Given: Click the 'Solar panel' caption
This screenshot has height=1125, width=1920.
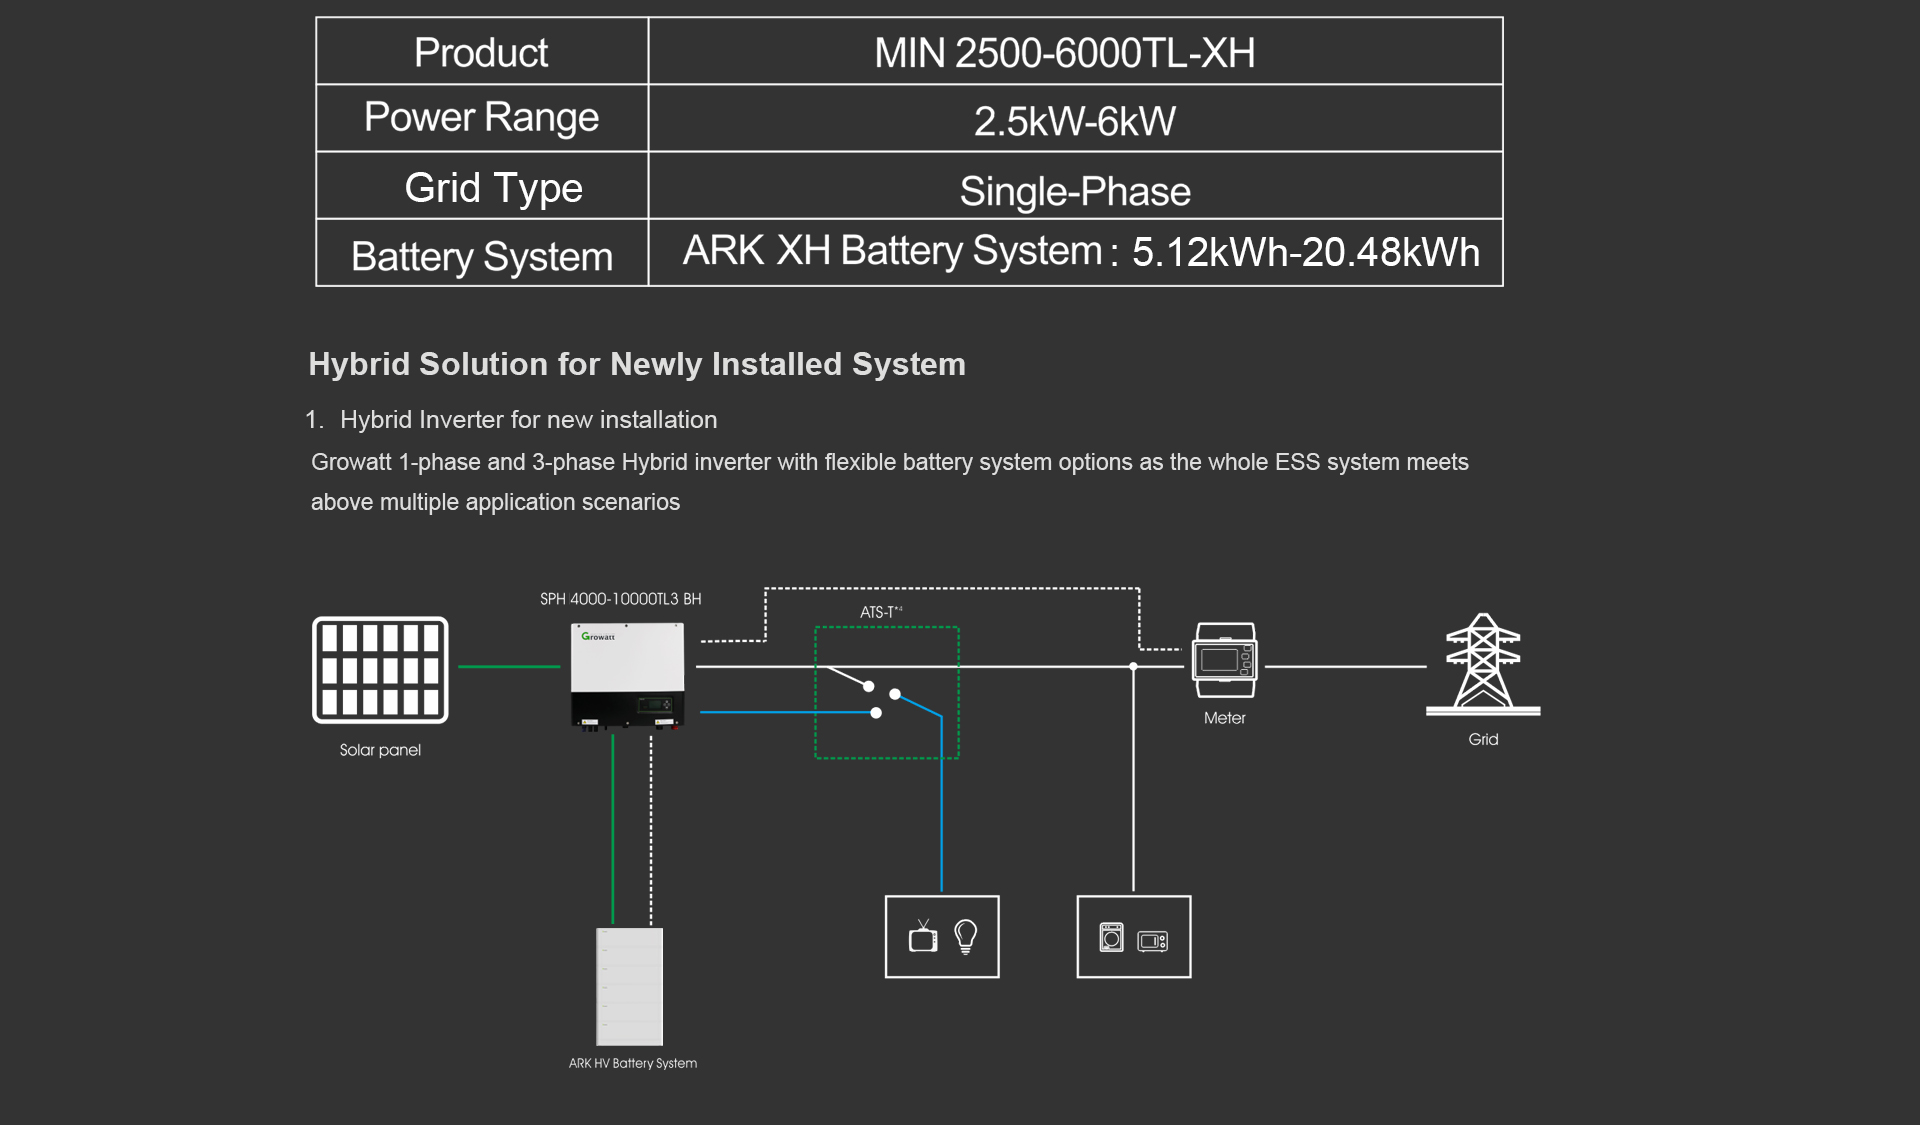Looking at the screenshot, I should 380,750.
